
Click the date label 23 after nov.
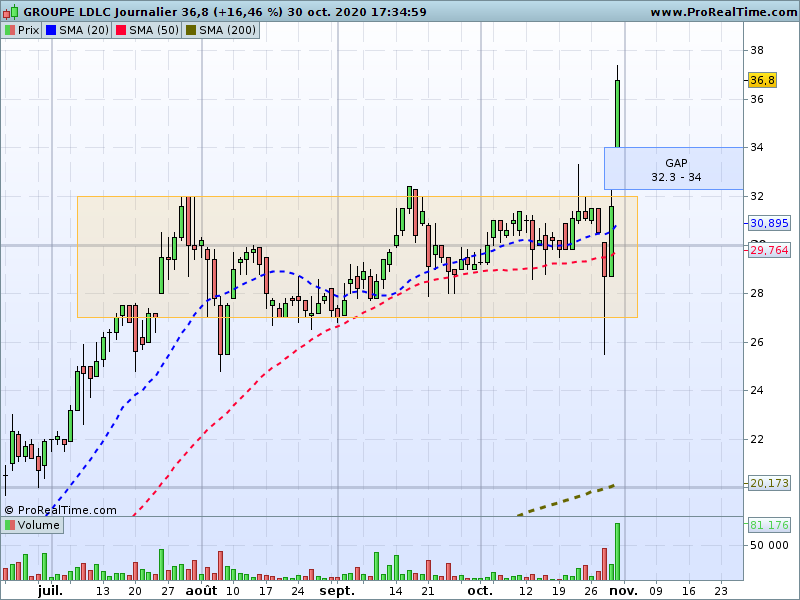pyautogui.click(x=721, y=591)
